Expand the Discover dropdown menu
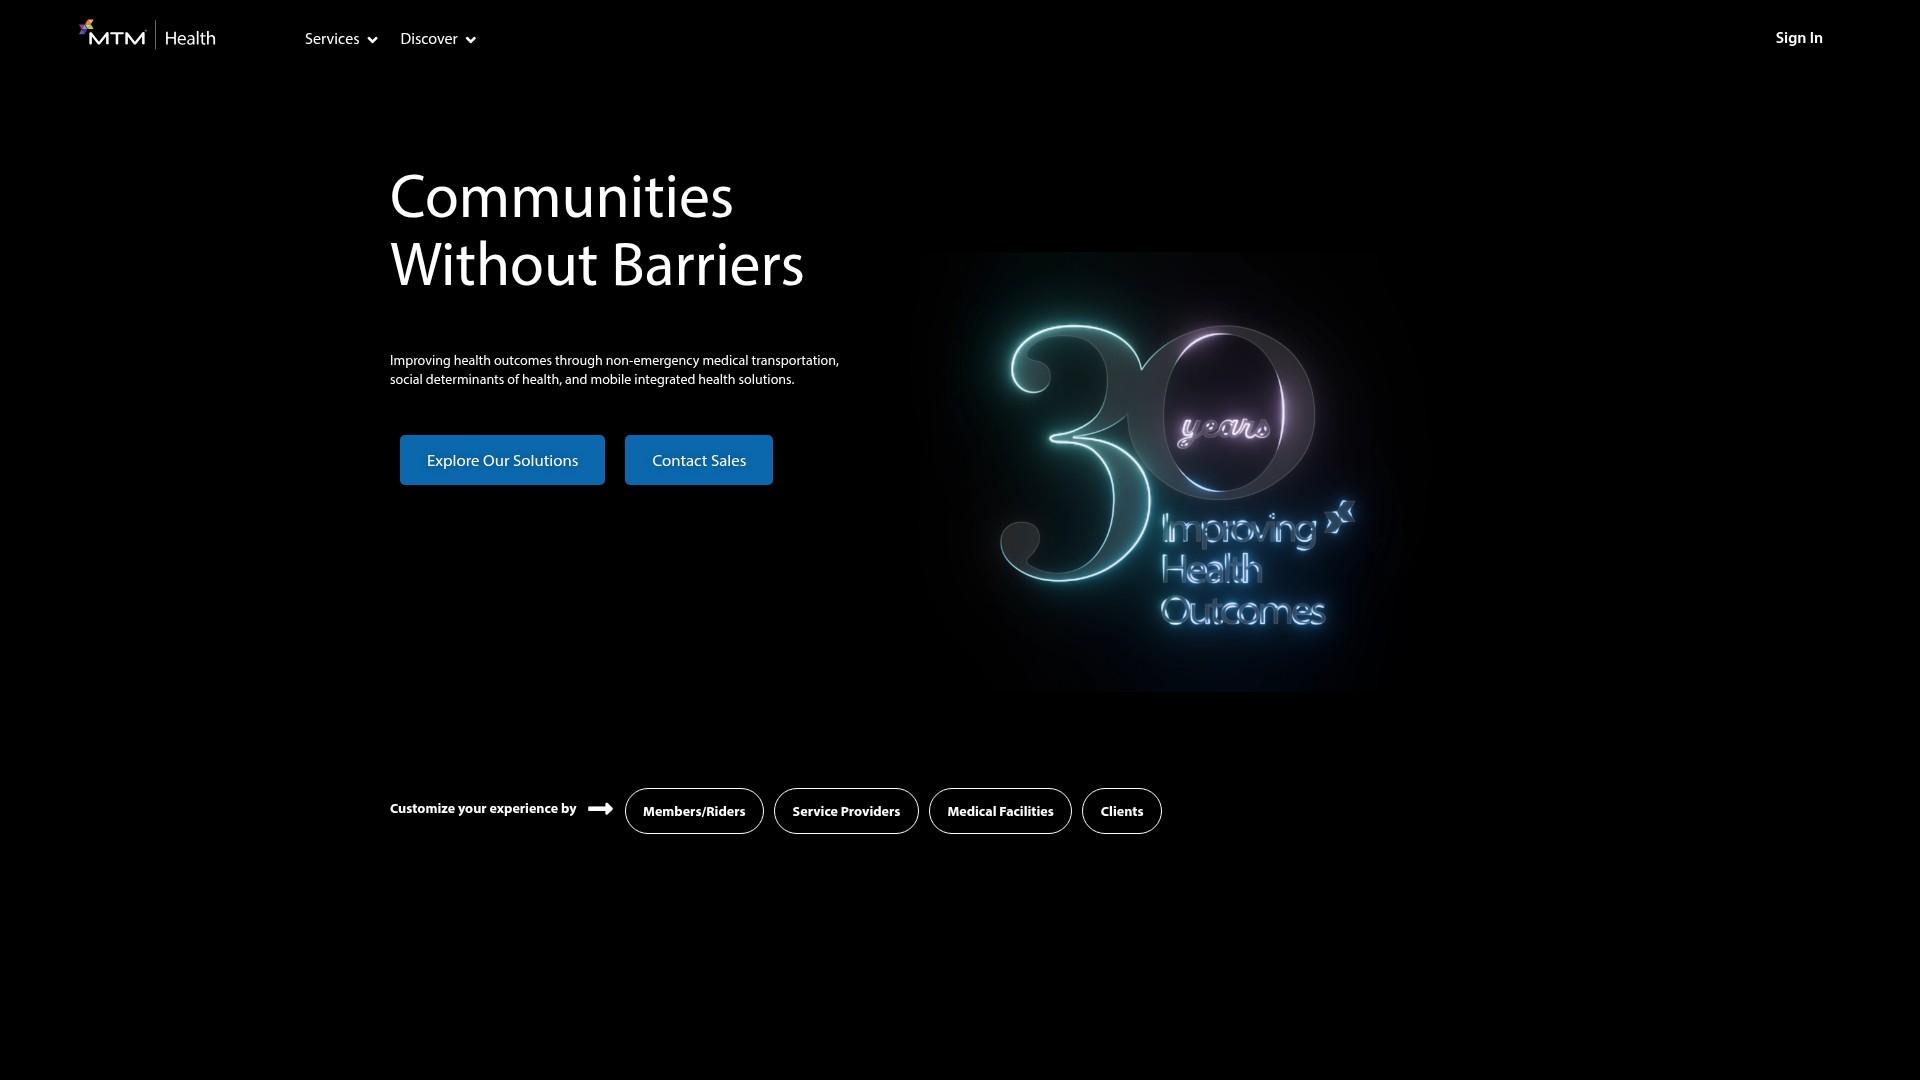Image resolution: width=1920 pixels, height=1080 pixels. (x=438, y=39)
